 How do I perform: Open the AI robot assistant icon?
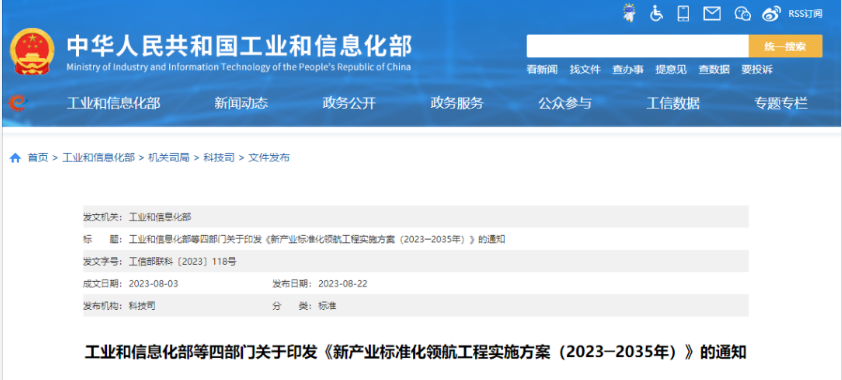pos(628,13)
